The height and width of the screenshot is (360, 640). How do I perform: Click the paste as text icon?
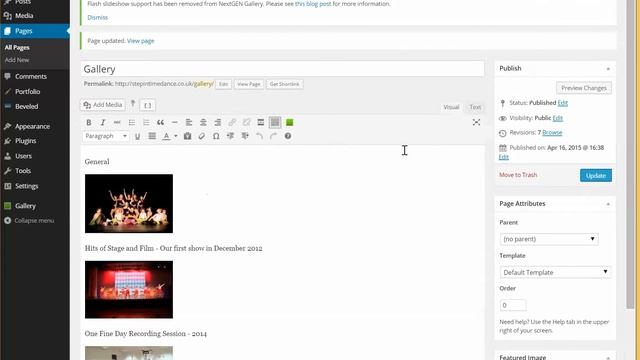point(187,136)
